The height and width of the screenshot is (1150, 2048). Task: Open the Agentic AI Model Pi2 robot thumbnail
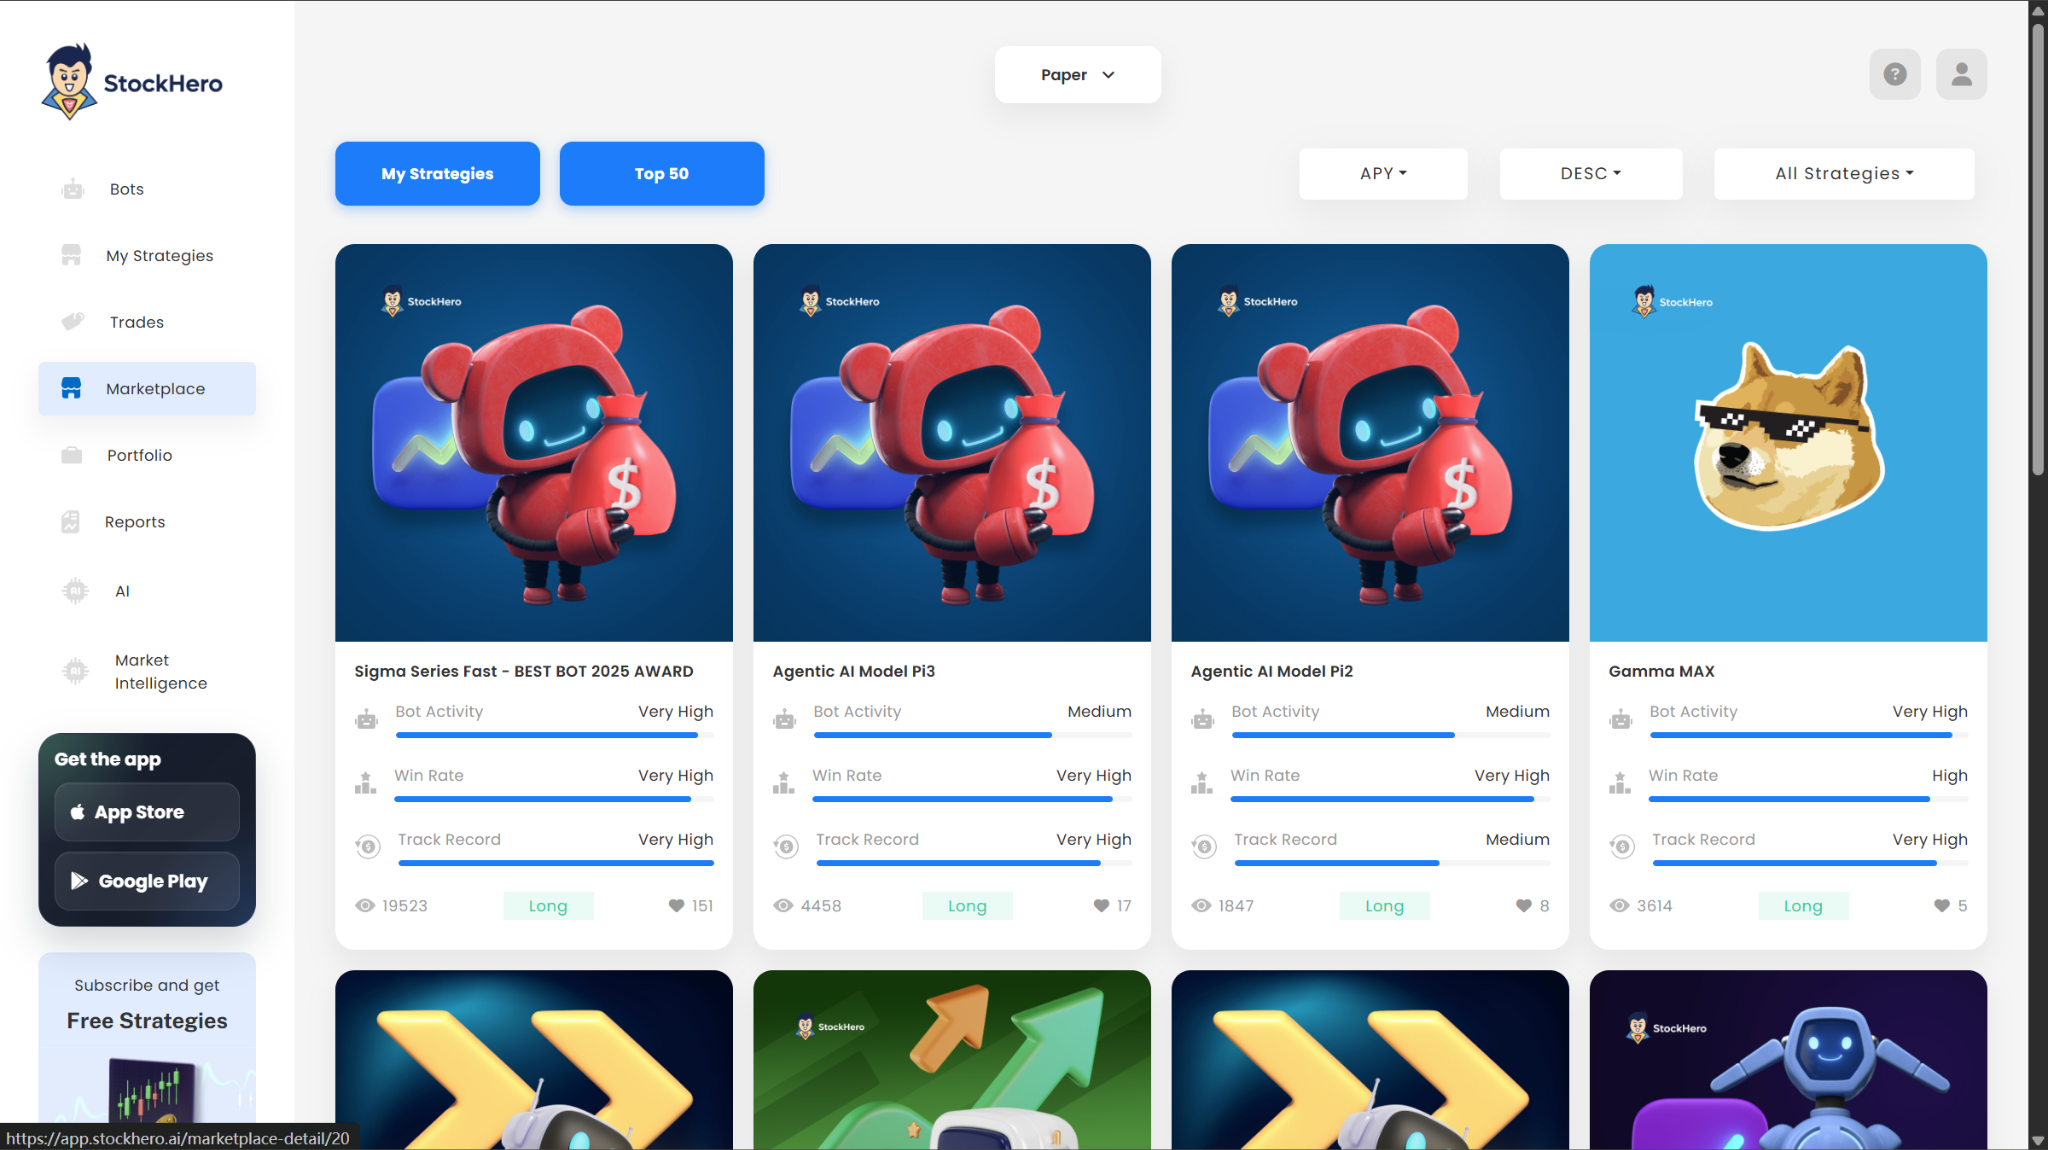click(1369, 443)
